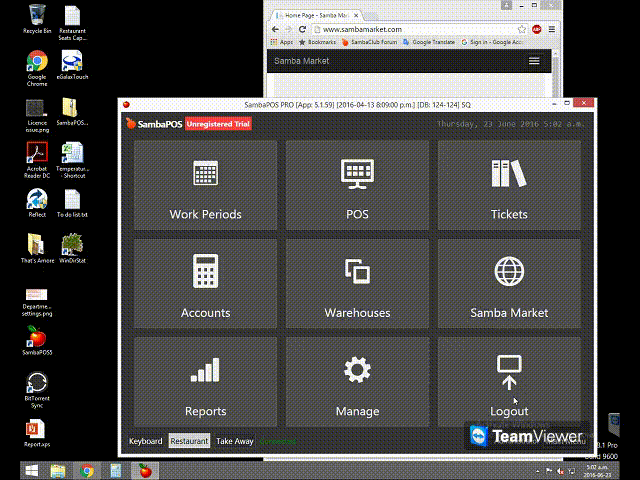The image size is (640, 480).
Task: Open the Warehouses tile
Action: click(x=357, y=284)
